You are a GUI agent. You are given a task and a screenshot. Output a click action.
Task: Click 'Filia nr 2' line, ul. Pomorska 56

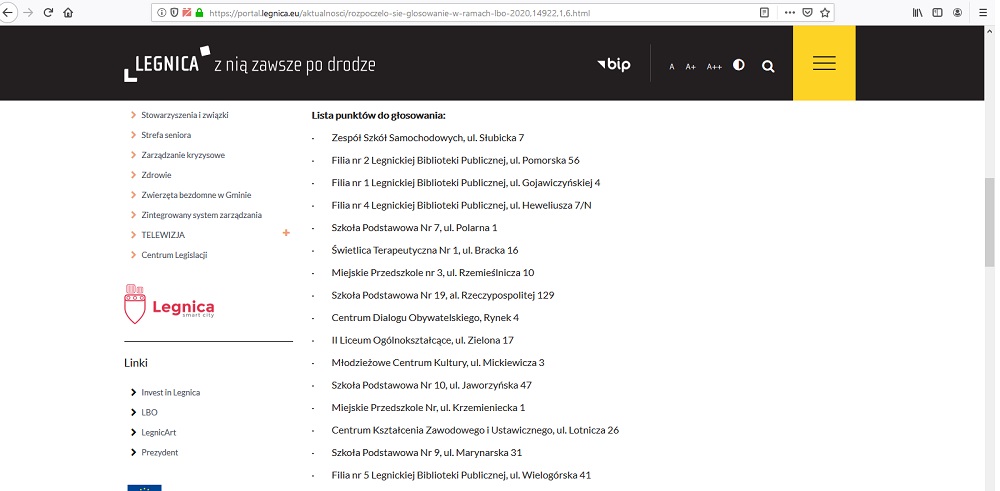point(455,160)
